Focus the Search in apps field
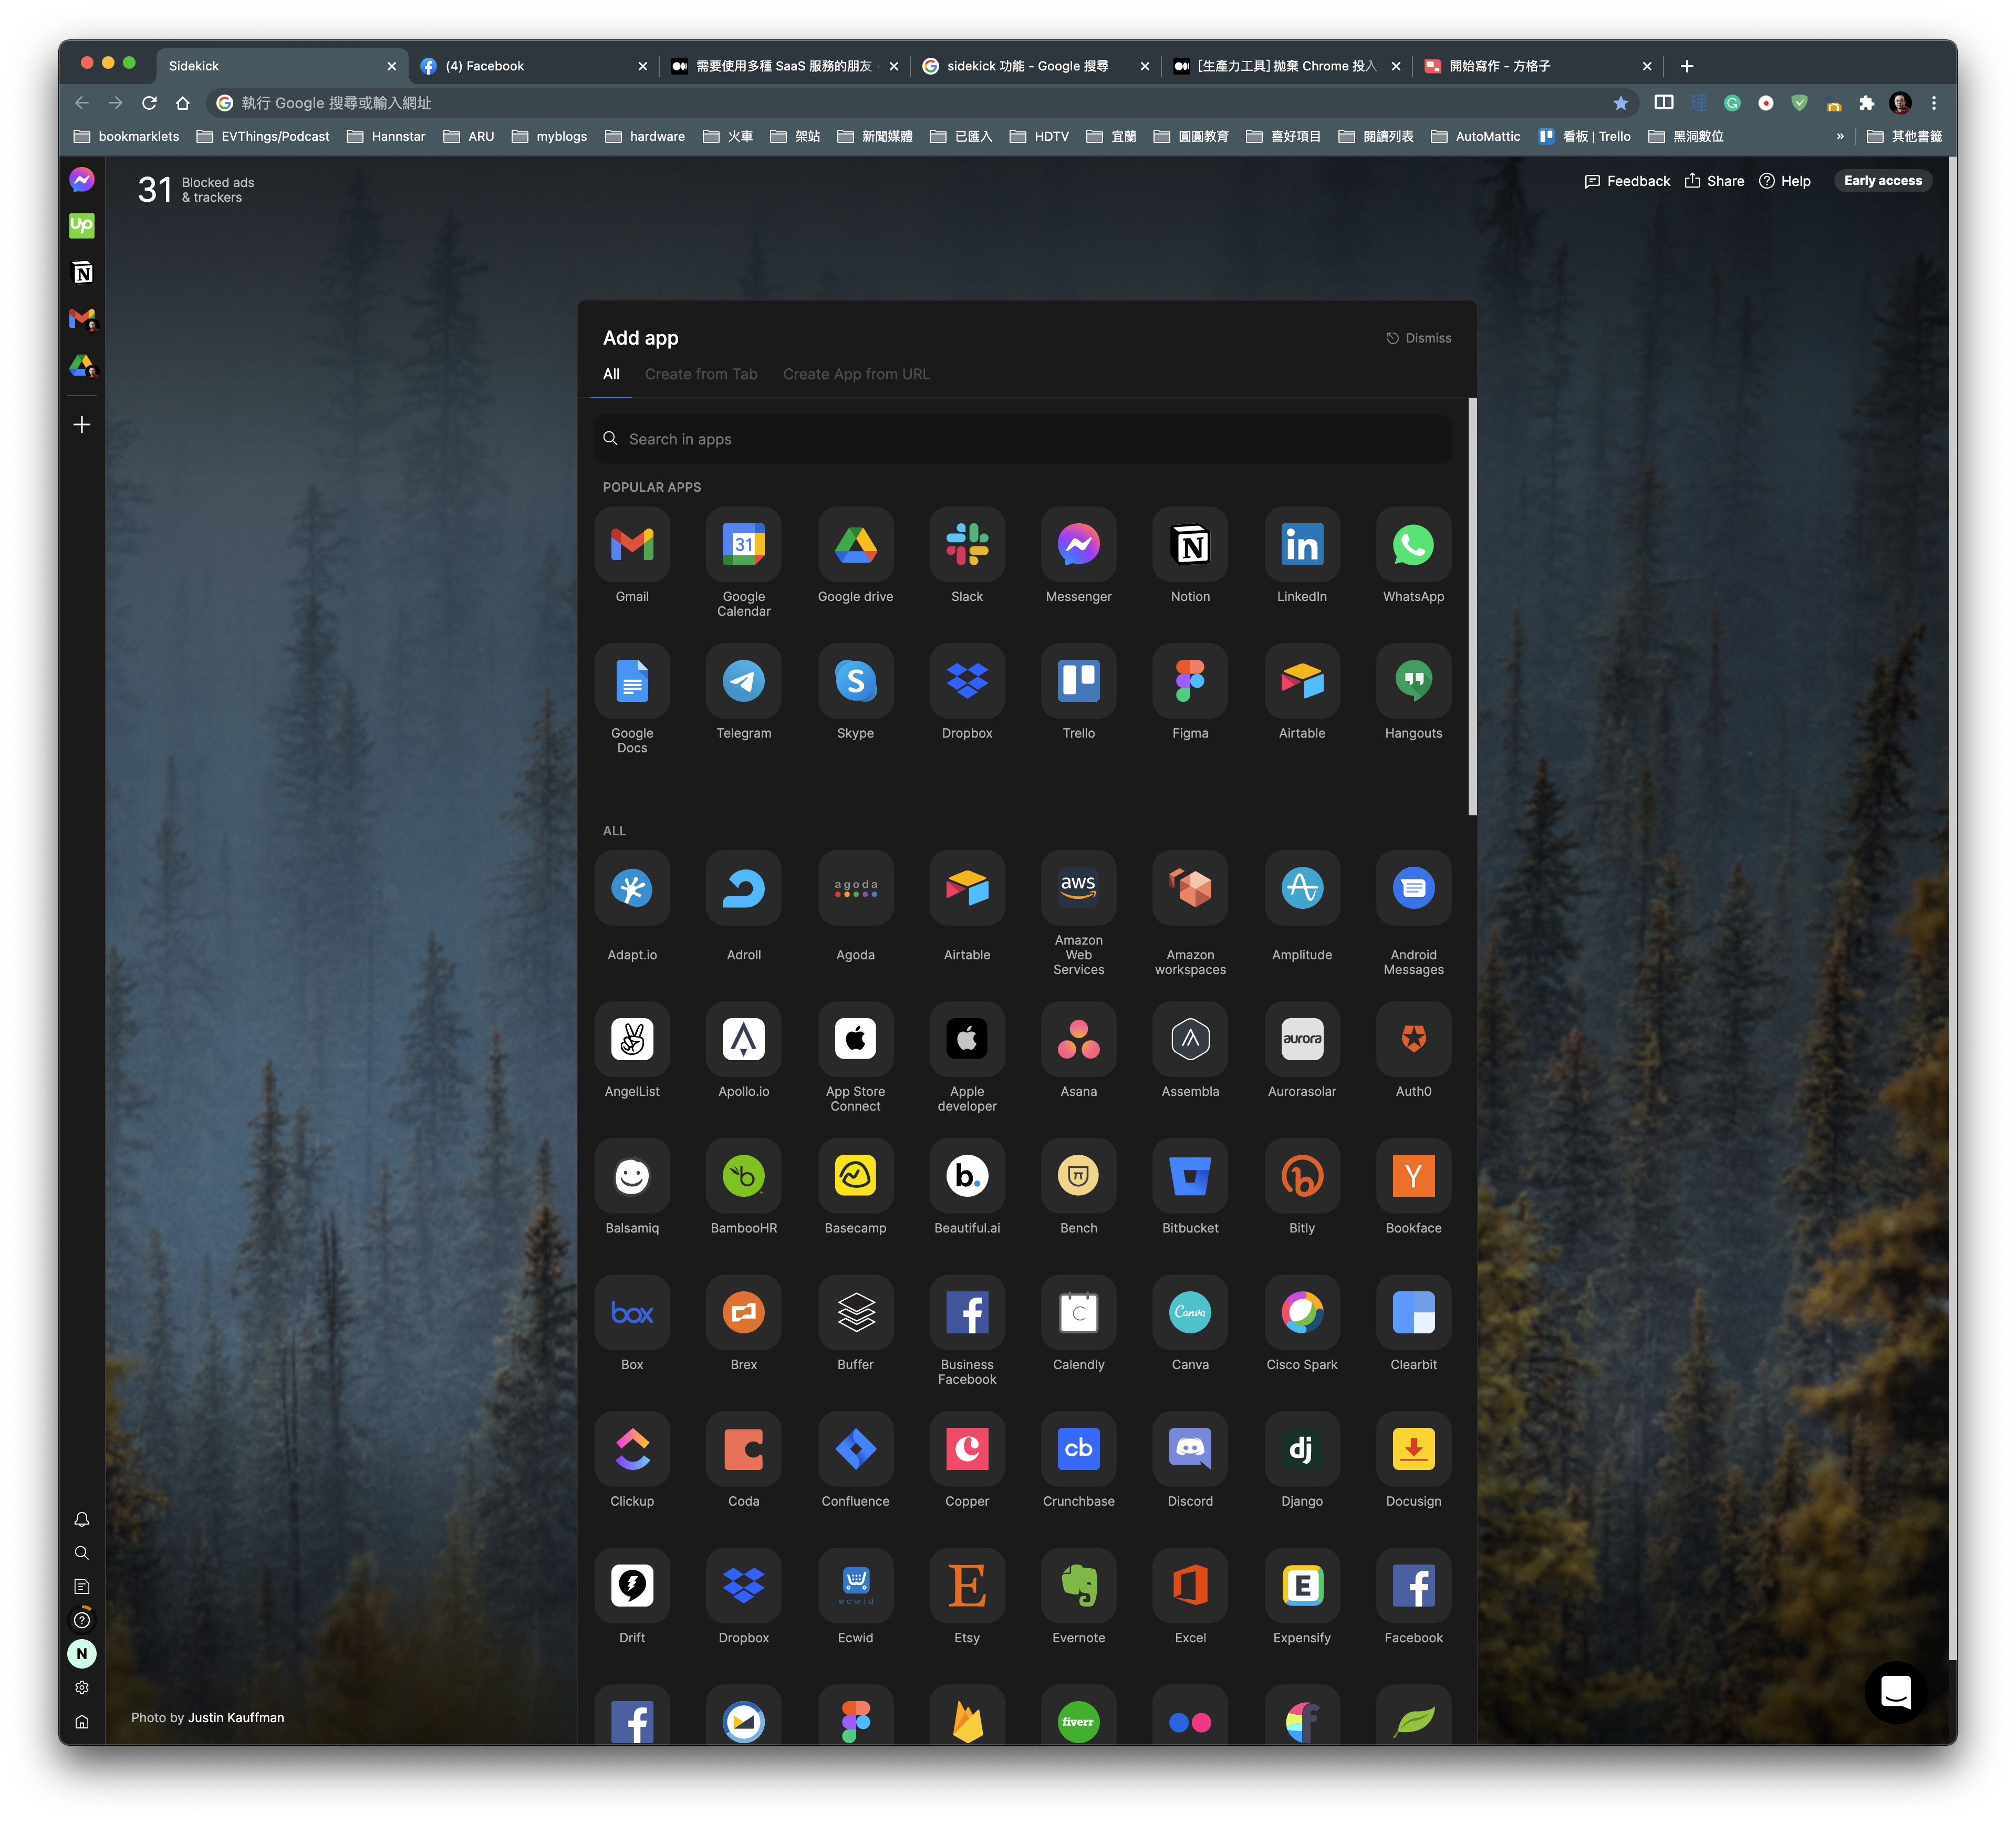Viewport: 2016px width, 1823px height. [1022, 439]
